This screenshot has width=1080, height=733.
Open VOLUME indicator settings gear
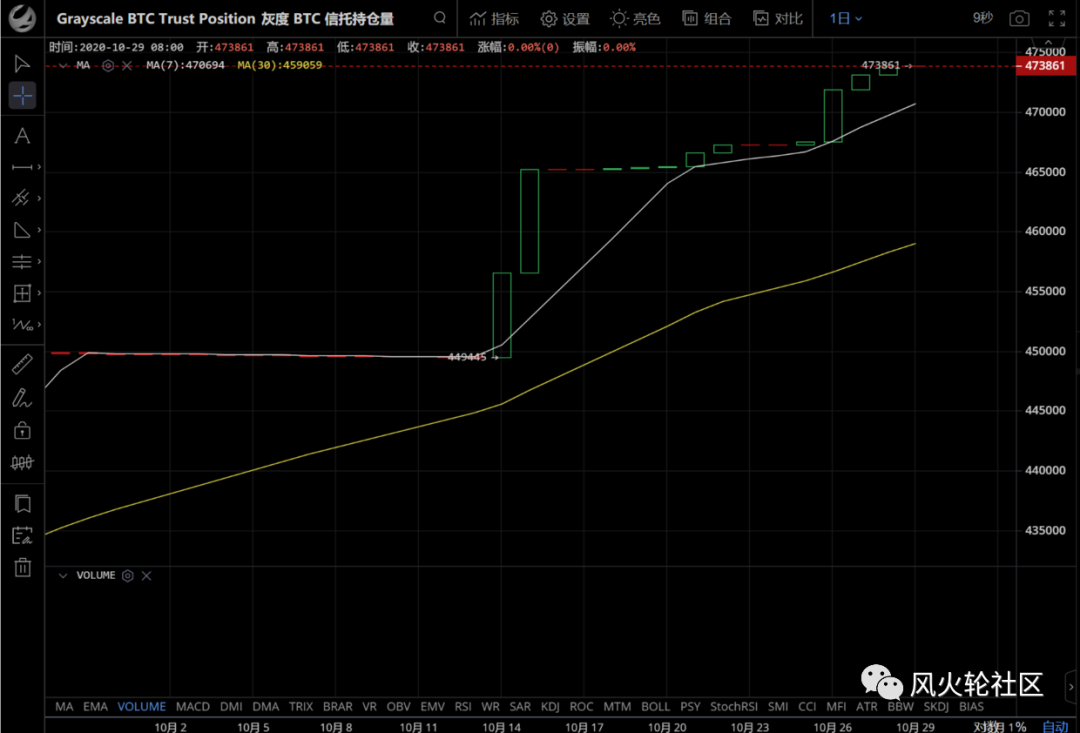coord(127,576)
